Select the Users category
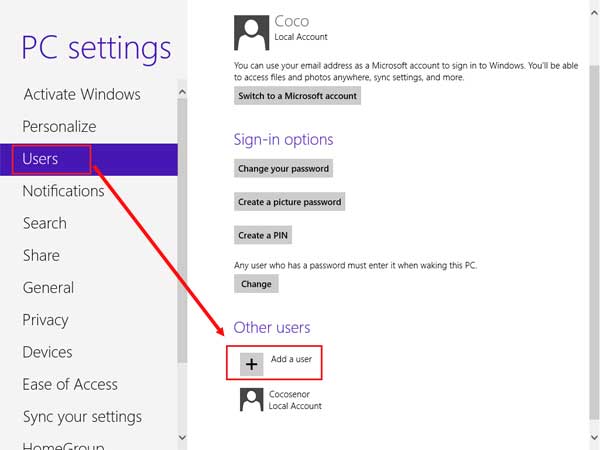The width and height of the screenshot is (600, 450). point(89,159)
